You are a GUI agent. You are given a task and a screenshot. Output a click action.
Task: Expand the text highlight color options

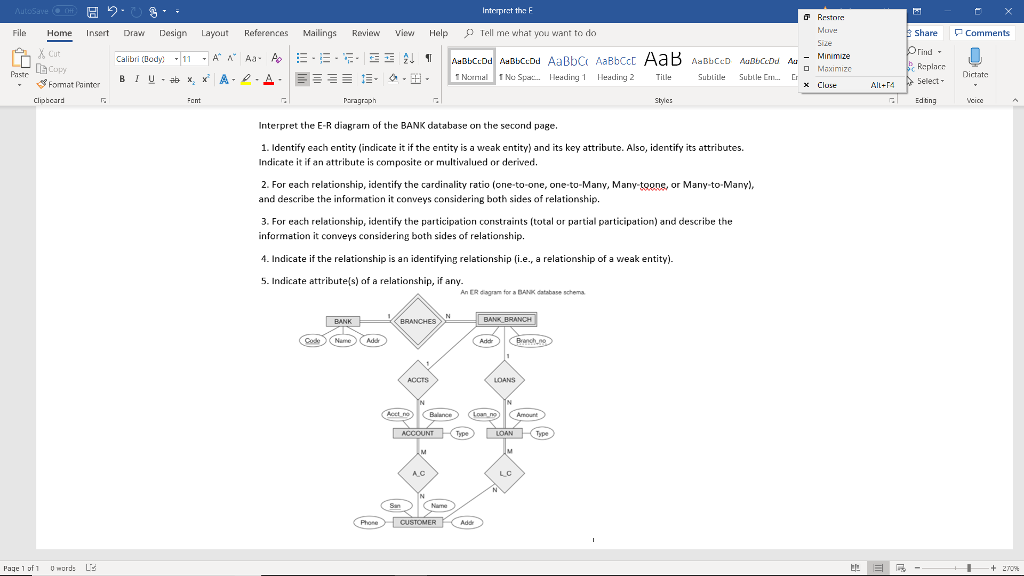pyautogui.click(x=256, y=78)
